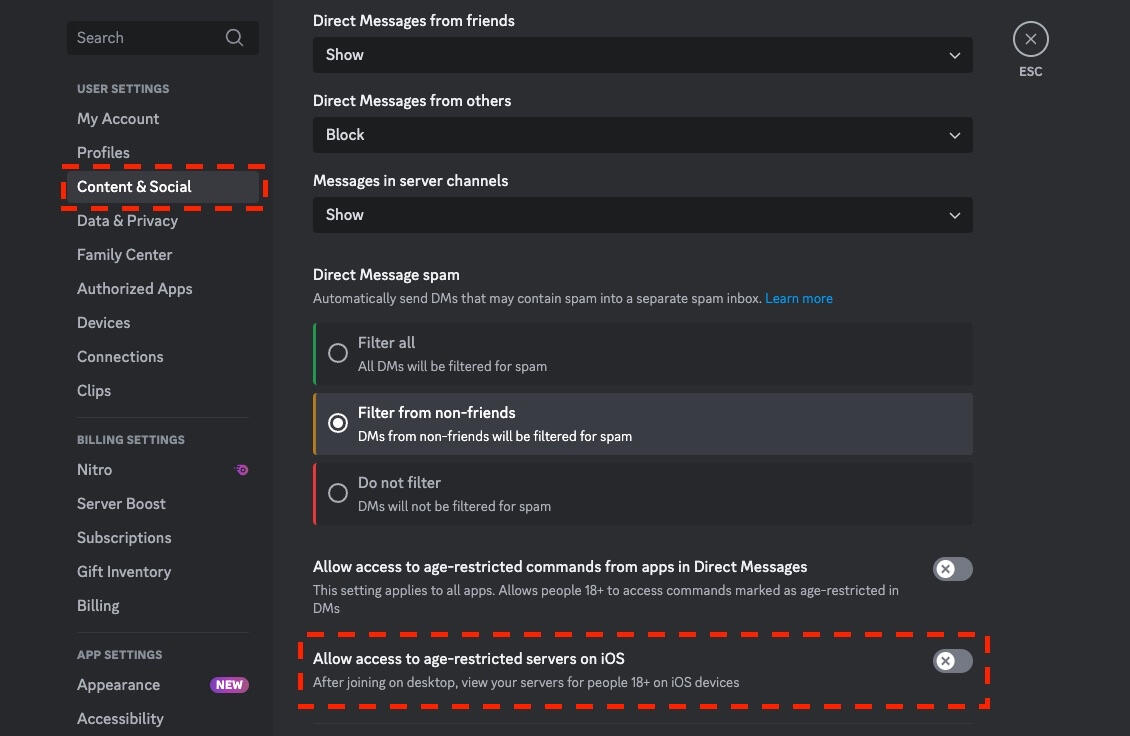The height and width of the screenshot is (736, 1130).
Task: Toggle age-restricted commands from apps in DMs
Action: click(952, 568)
